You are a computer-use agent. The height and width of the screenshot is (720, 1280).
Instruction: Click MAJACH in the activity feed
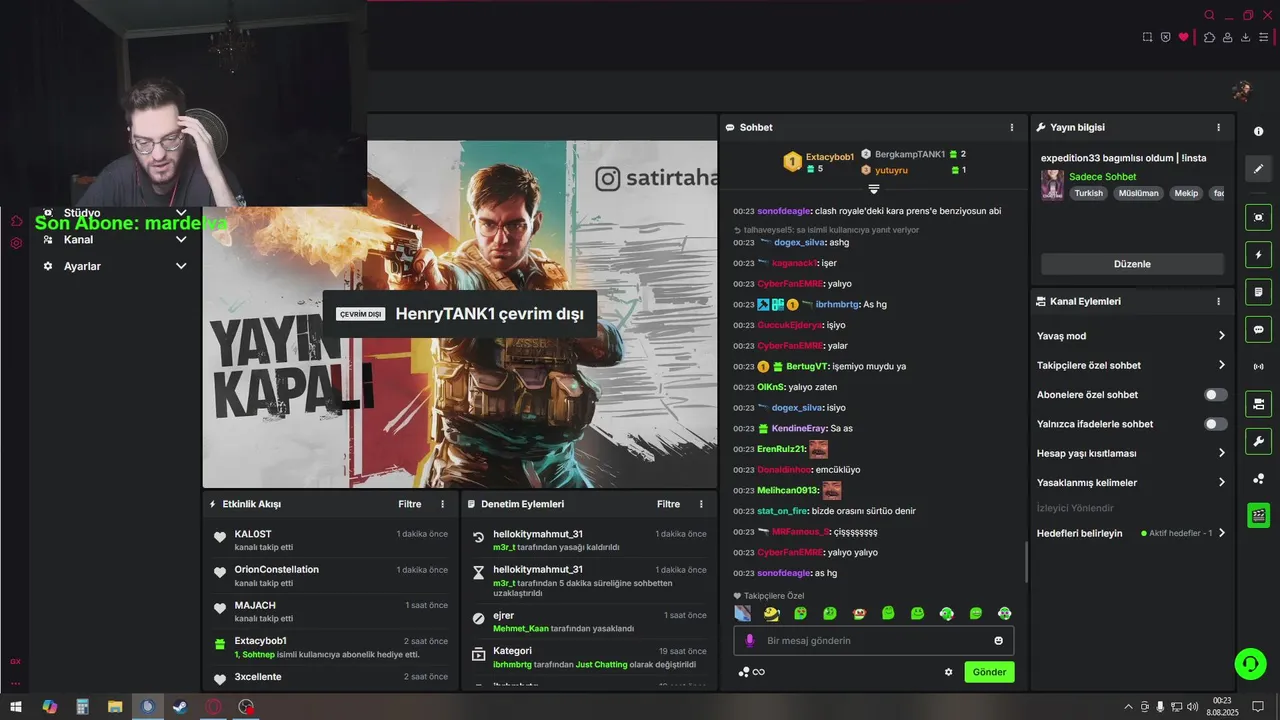(255, 605)
